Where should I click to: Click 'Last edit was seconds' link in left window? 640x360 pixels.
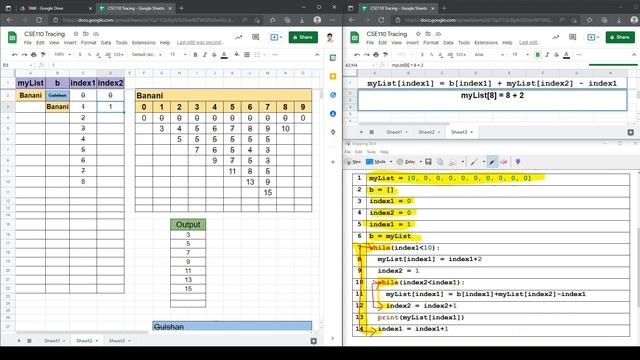(200, 42)
